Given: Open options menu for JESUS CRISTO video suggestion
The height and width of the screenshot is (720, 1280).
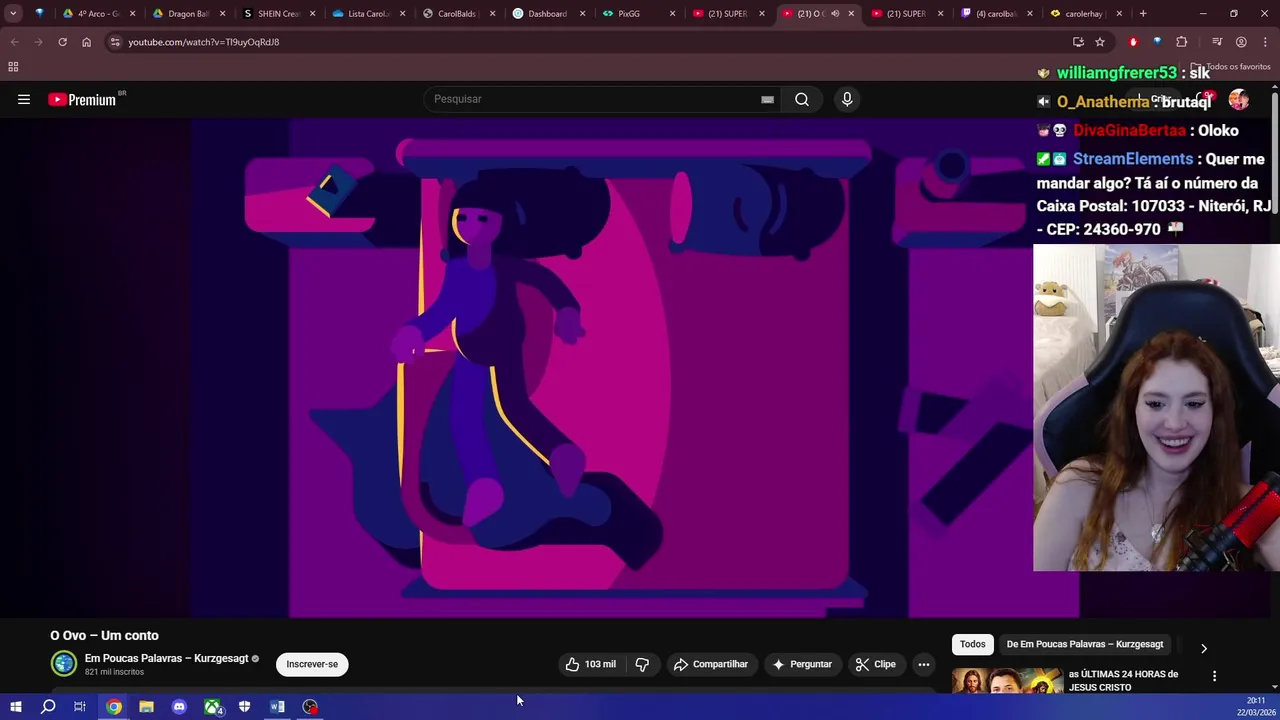Looking at the screenshot, I should pos(1214,677).
